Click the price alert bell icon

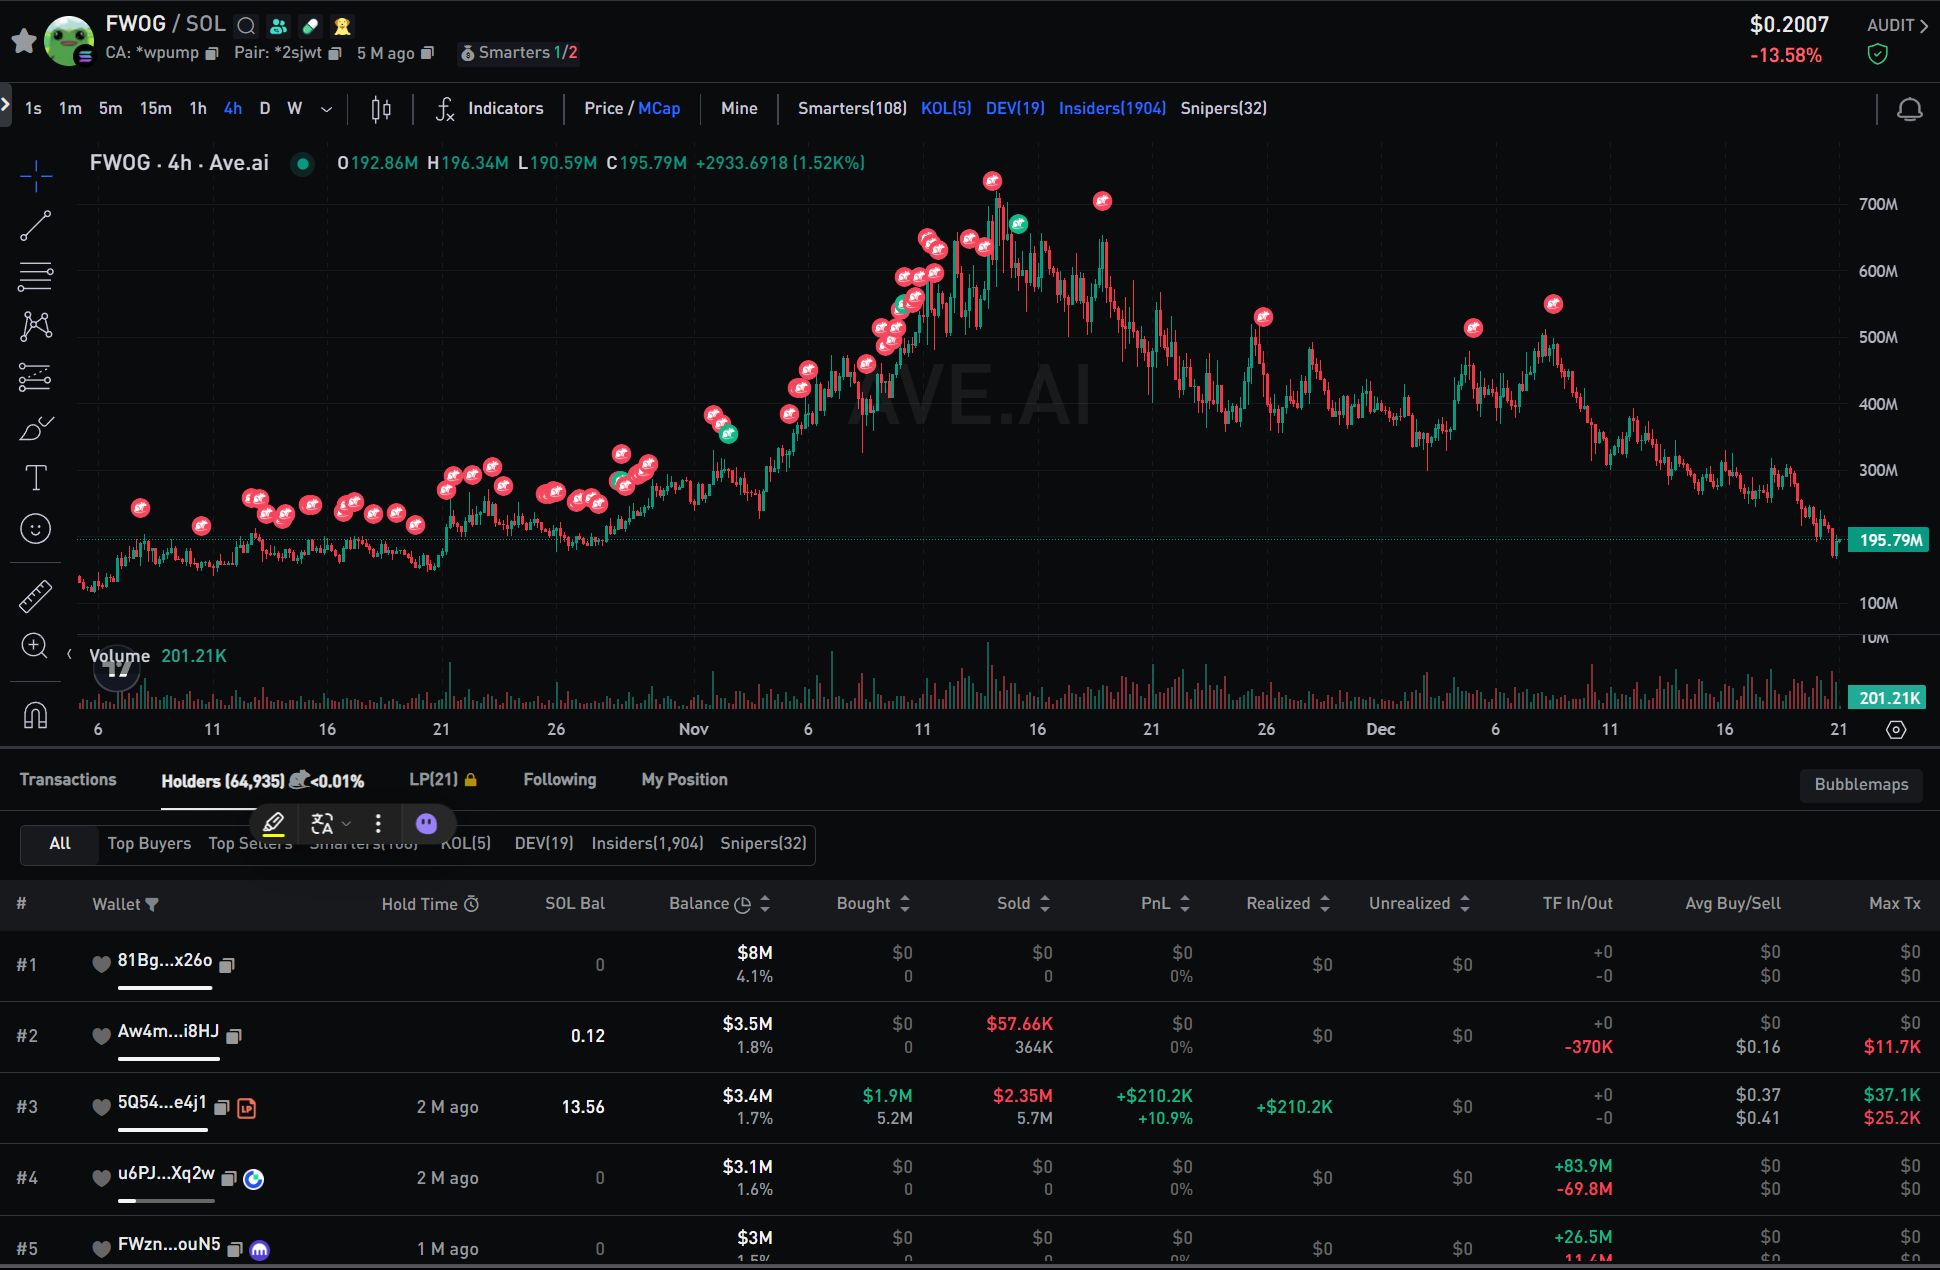click(x=1909, y=109)
